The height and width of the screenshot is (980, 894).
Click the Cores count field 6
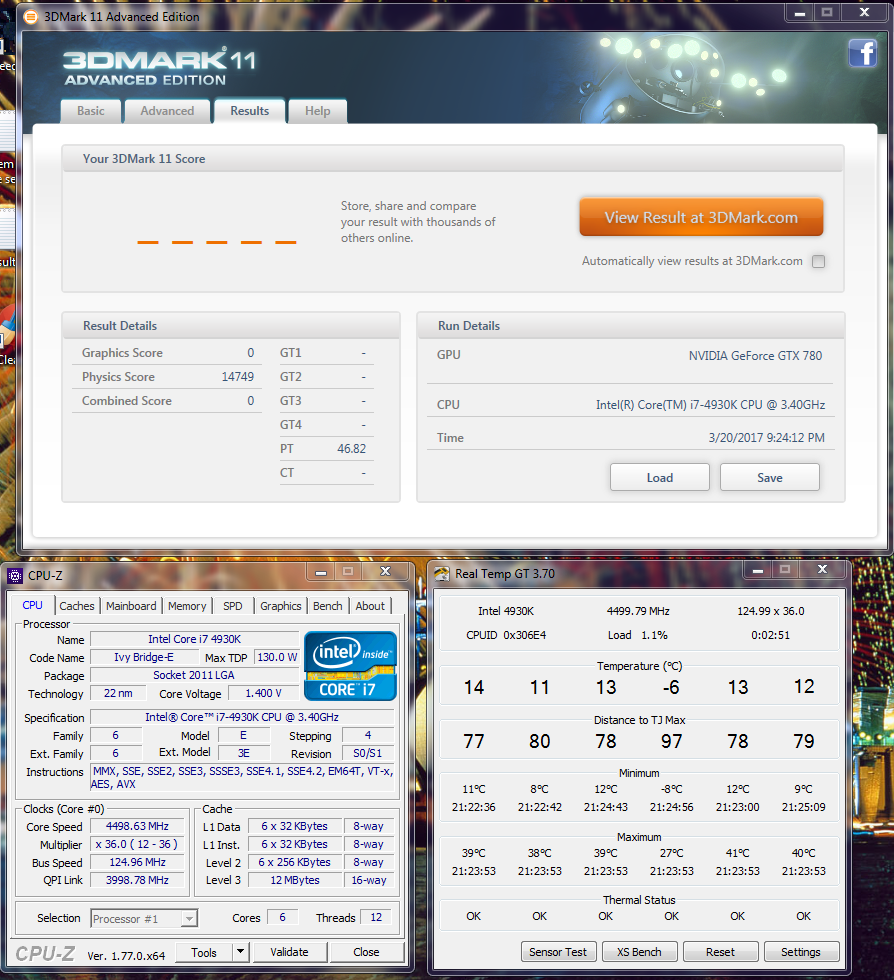tap(283, 918)
